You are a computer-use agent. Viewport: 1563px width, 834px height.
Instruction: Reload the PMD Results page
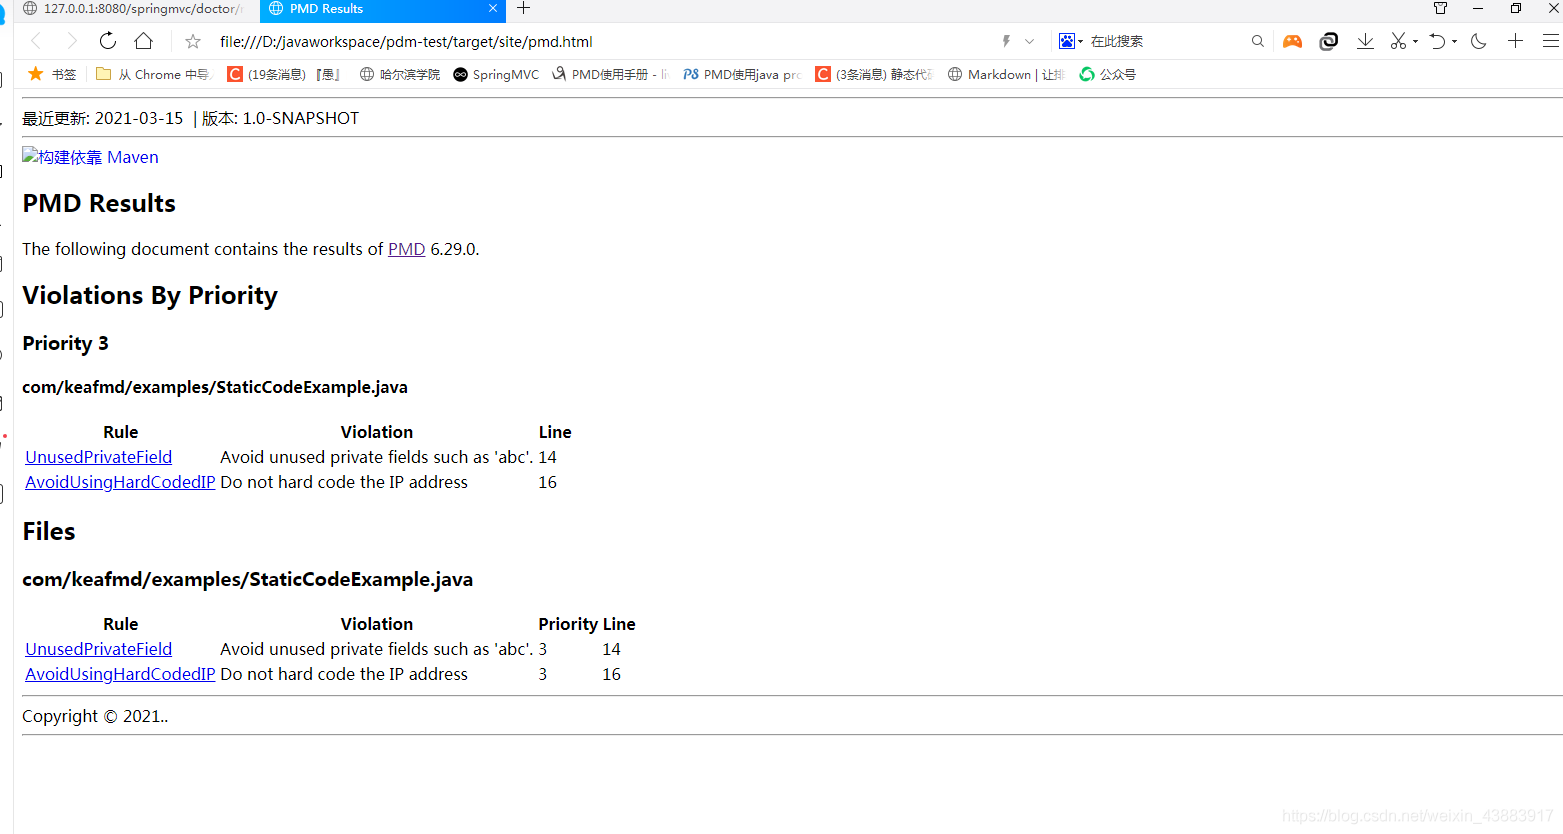pyautogui.click(x=108, y=41)
